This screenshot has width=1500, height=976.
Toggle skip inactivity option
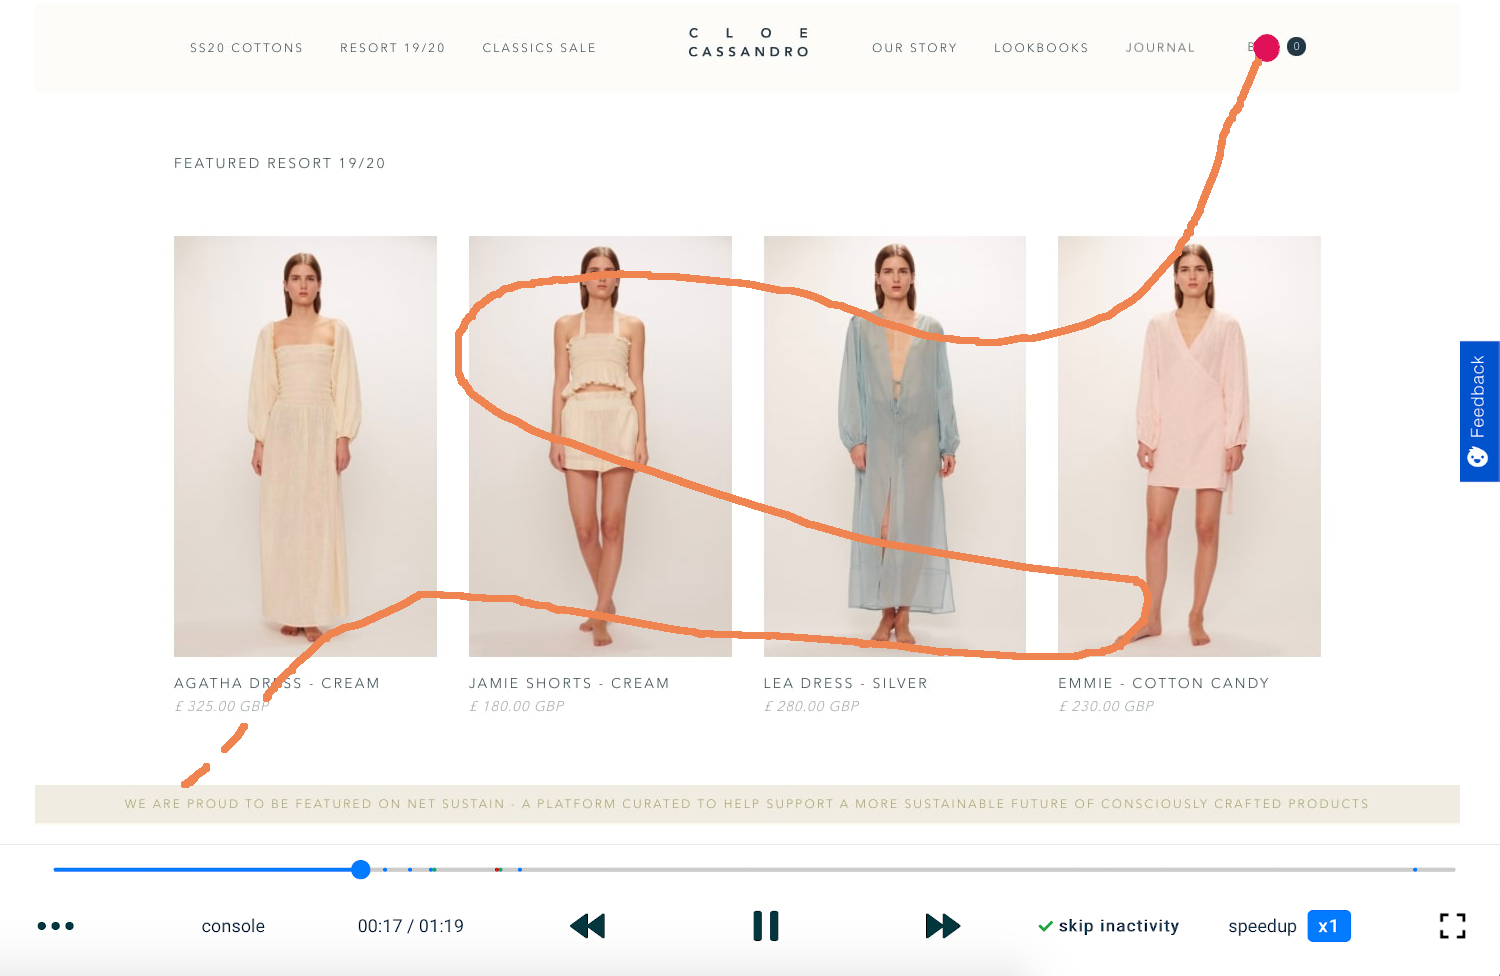(x=1109, y=926)
